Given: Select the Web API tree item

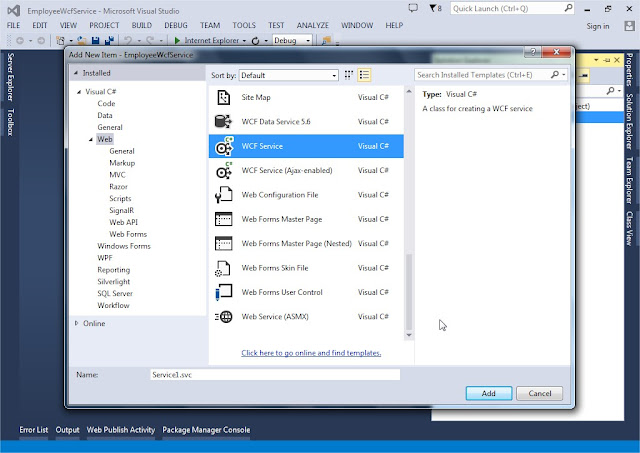Looking at the screenshot, I should coord(123,222).
